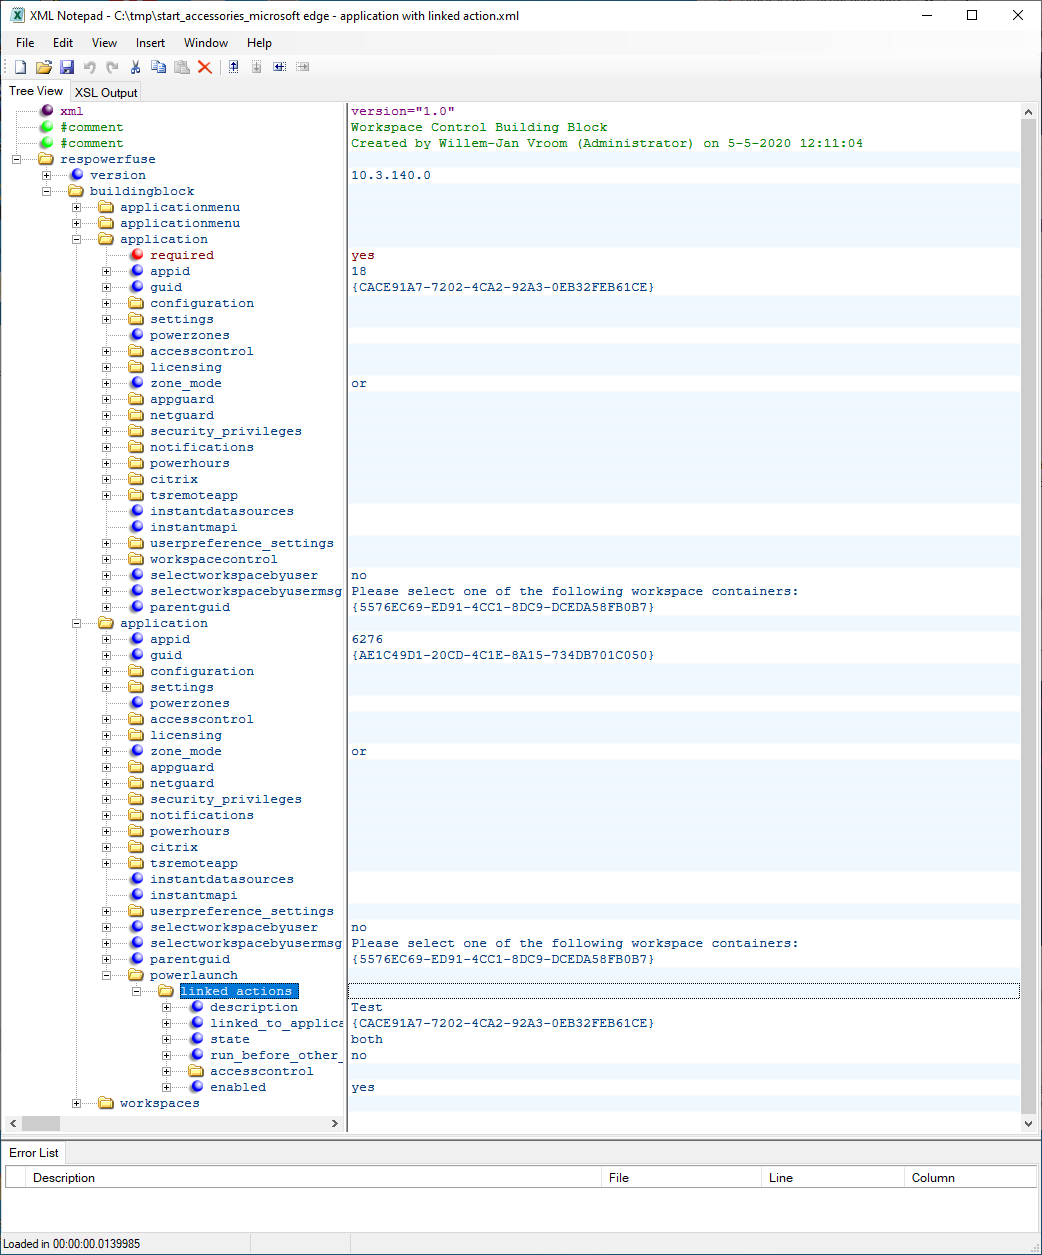1042x1255 pixels.
Task: Collapse the respowerfuse root node
Action: coord(16,159)
